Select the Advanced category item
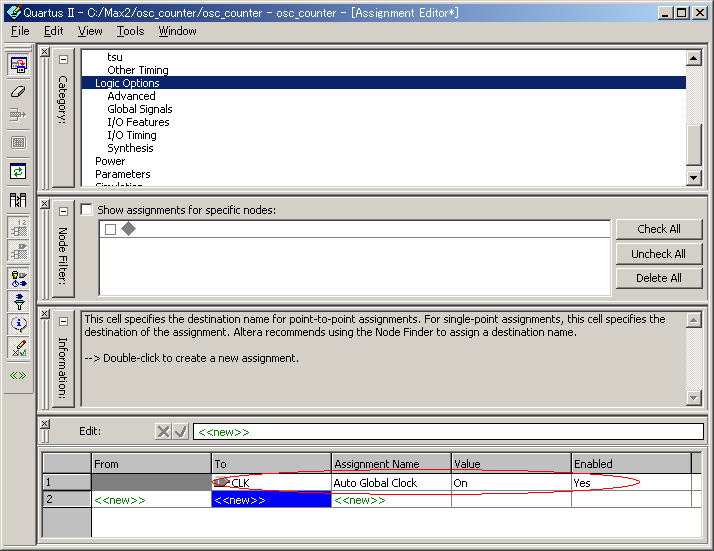Viewport: 714px width, 551px height. pos(131,96)
